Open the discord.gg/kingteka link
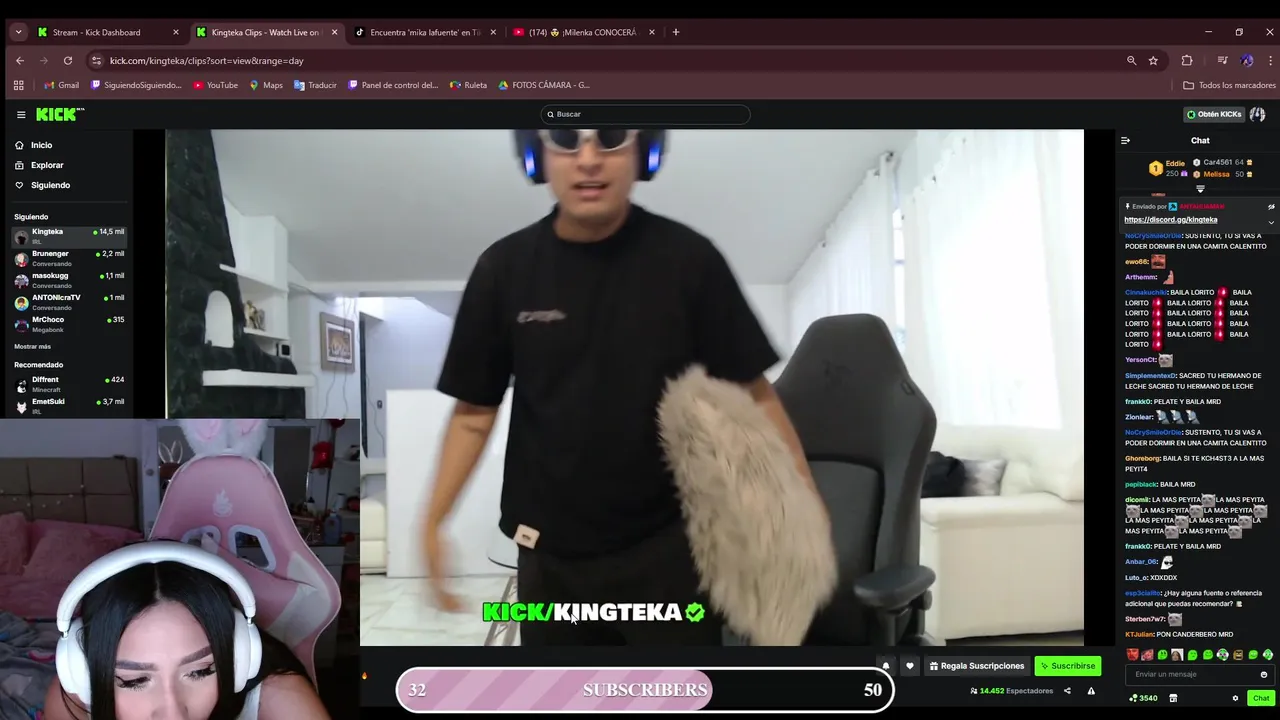Image resolution: width=1280 pixels, height=720 pixels. pos(1170,220)
